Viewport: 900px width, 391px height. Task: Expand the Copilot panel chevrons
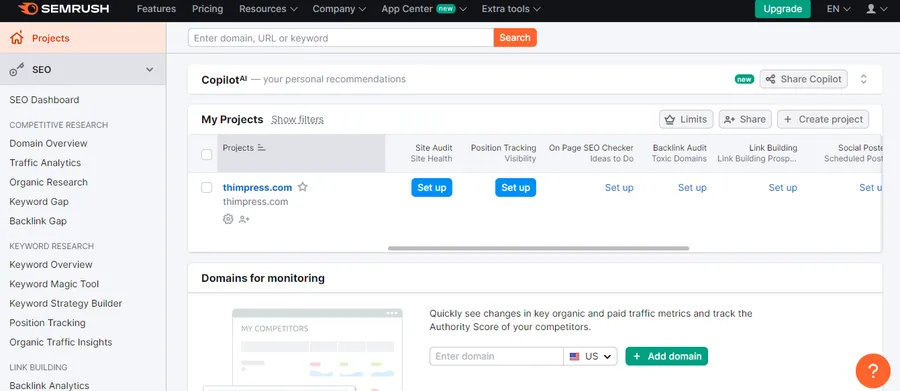pos(863,79)
